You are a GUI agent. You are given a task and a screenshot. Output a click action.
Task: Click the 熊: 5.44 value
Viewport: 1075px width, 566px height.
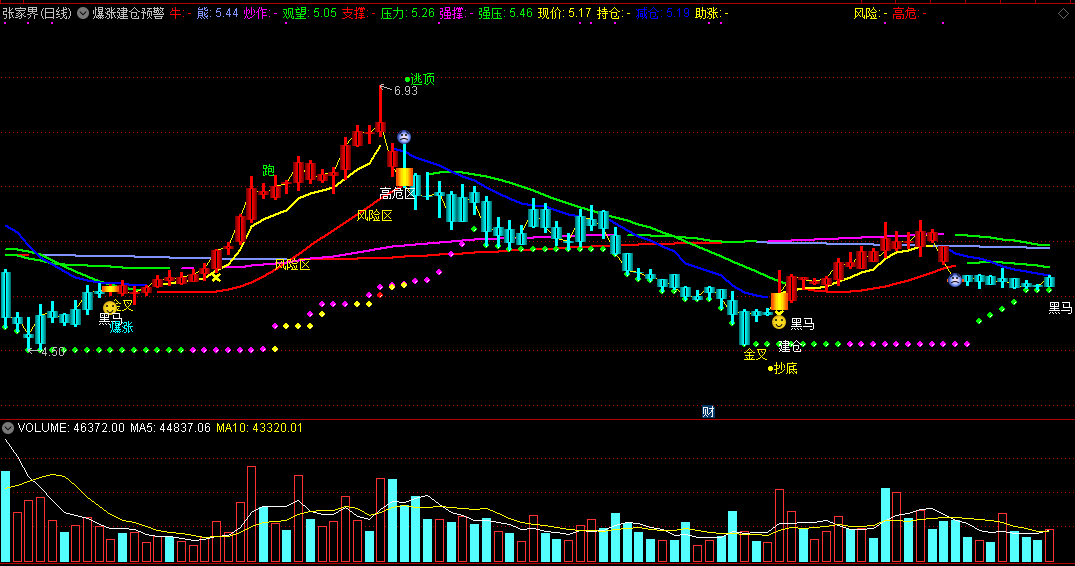coord(217,13)
